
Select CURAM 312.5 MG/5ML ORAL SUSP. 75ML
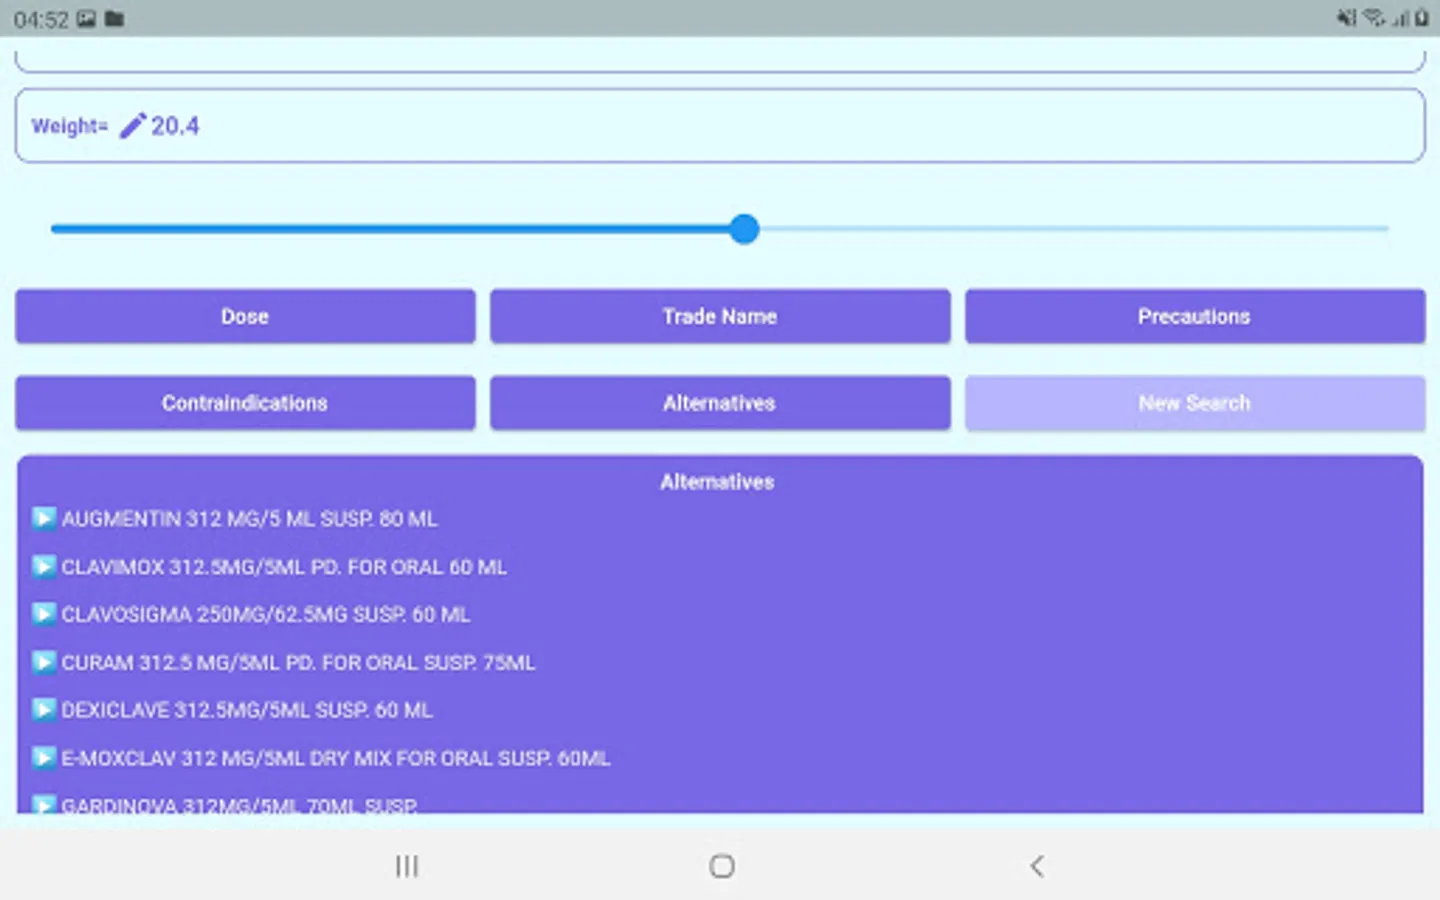pos(298,662)
